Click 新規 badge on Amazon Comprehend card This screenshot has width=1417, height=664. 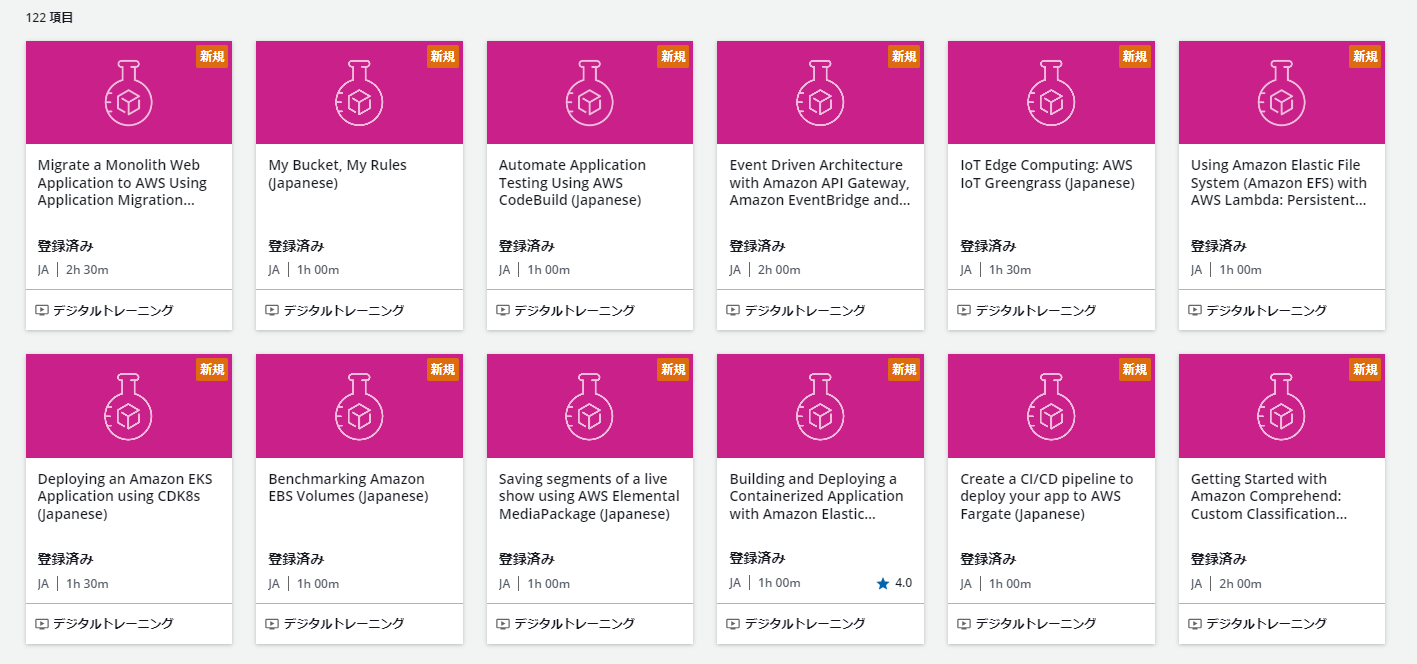1365,370
